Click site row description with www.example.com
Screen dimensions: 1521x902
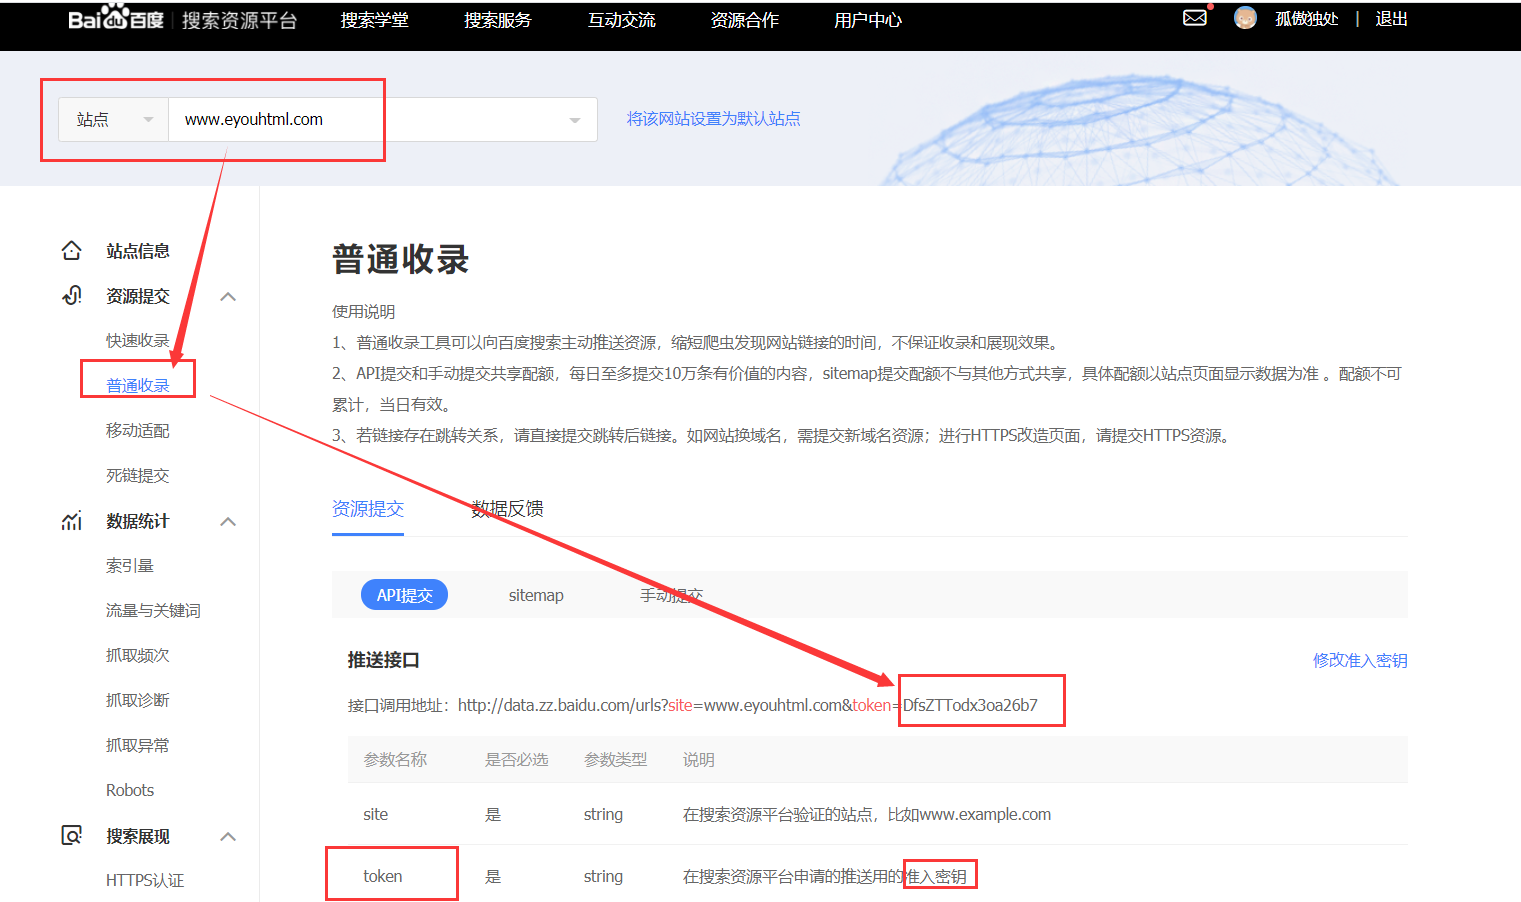(867, 814)
